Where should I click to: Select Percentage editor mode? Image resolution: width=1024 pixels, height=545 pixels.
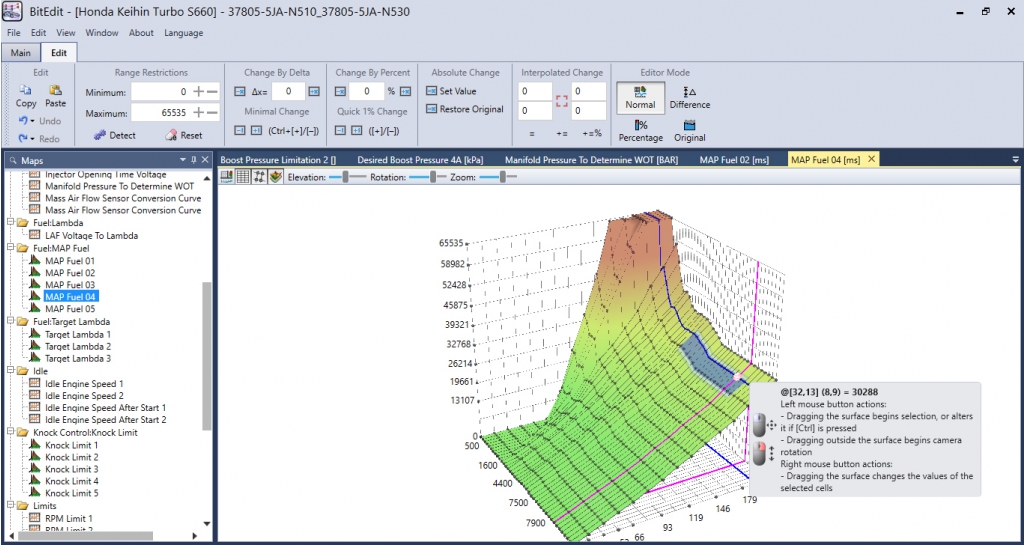point(640,131)
